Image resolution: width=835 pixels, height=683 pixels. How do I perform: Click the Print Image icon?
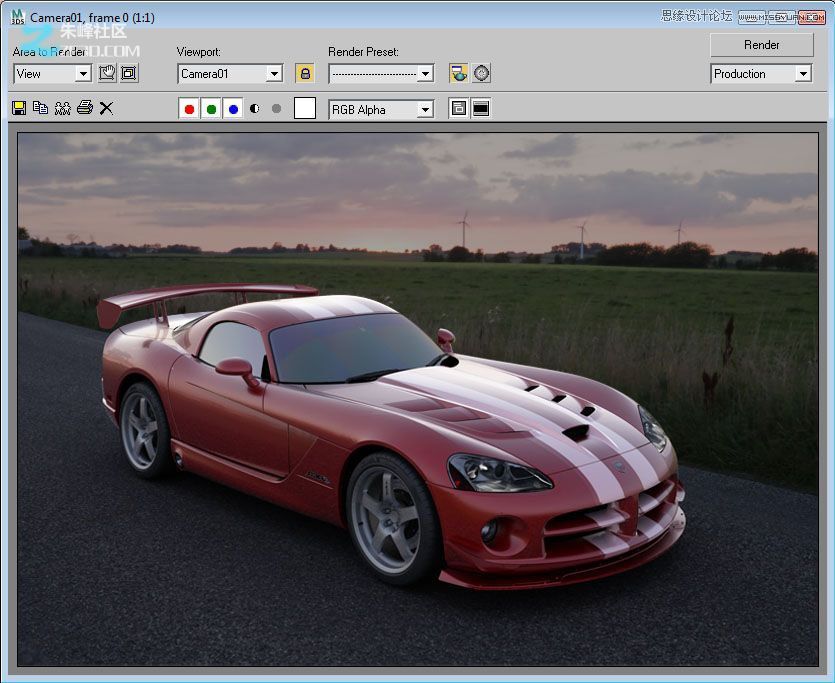pos(84,108)
